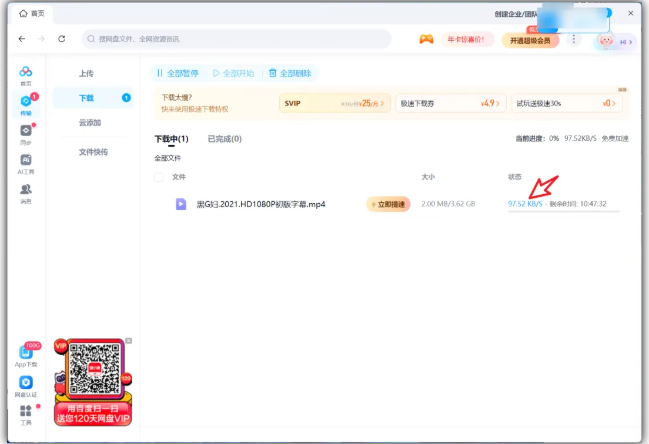Refresh the page with reload icon
This screenshot has height=444, width=649.
[x=62, y=39]
